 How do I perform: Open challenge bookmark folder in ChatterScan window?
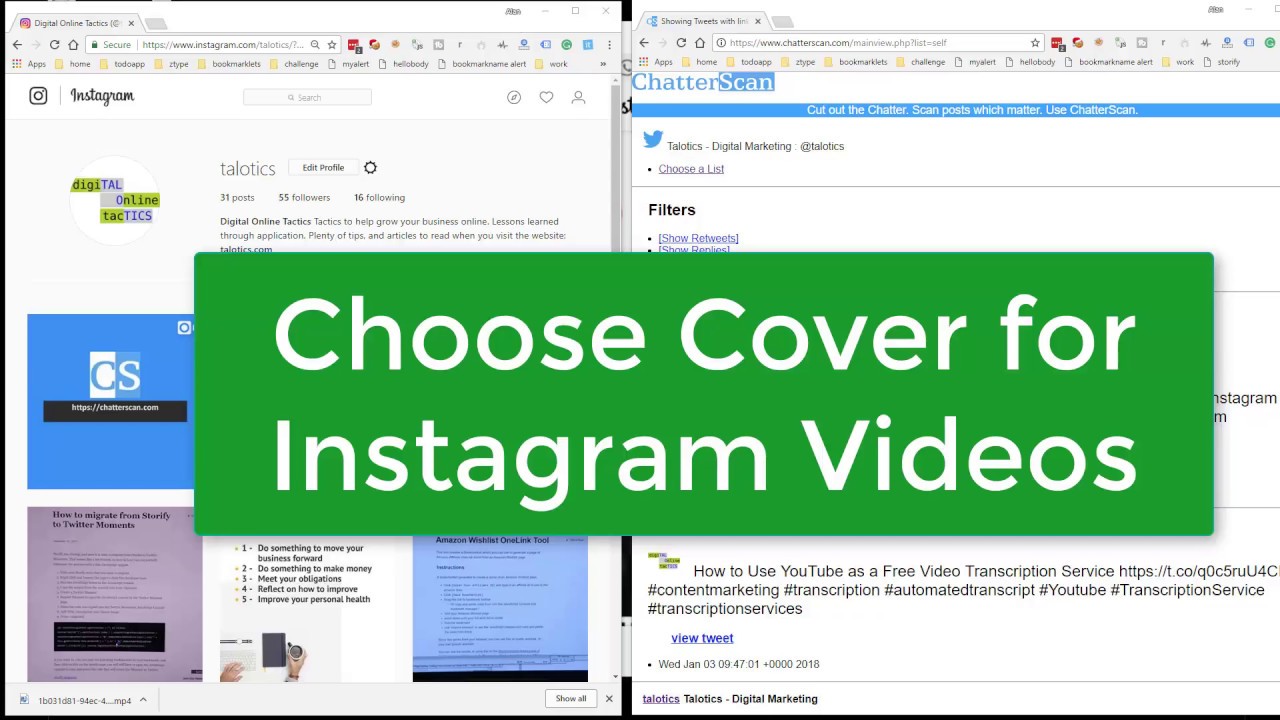tap(920, 62)
